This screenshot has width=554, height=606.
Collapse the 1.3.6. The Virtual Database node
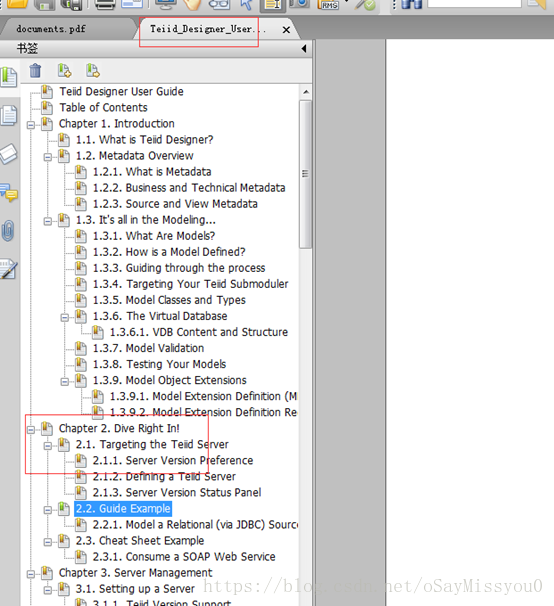[65, 318]
